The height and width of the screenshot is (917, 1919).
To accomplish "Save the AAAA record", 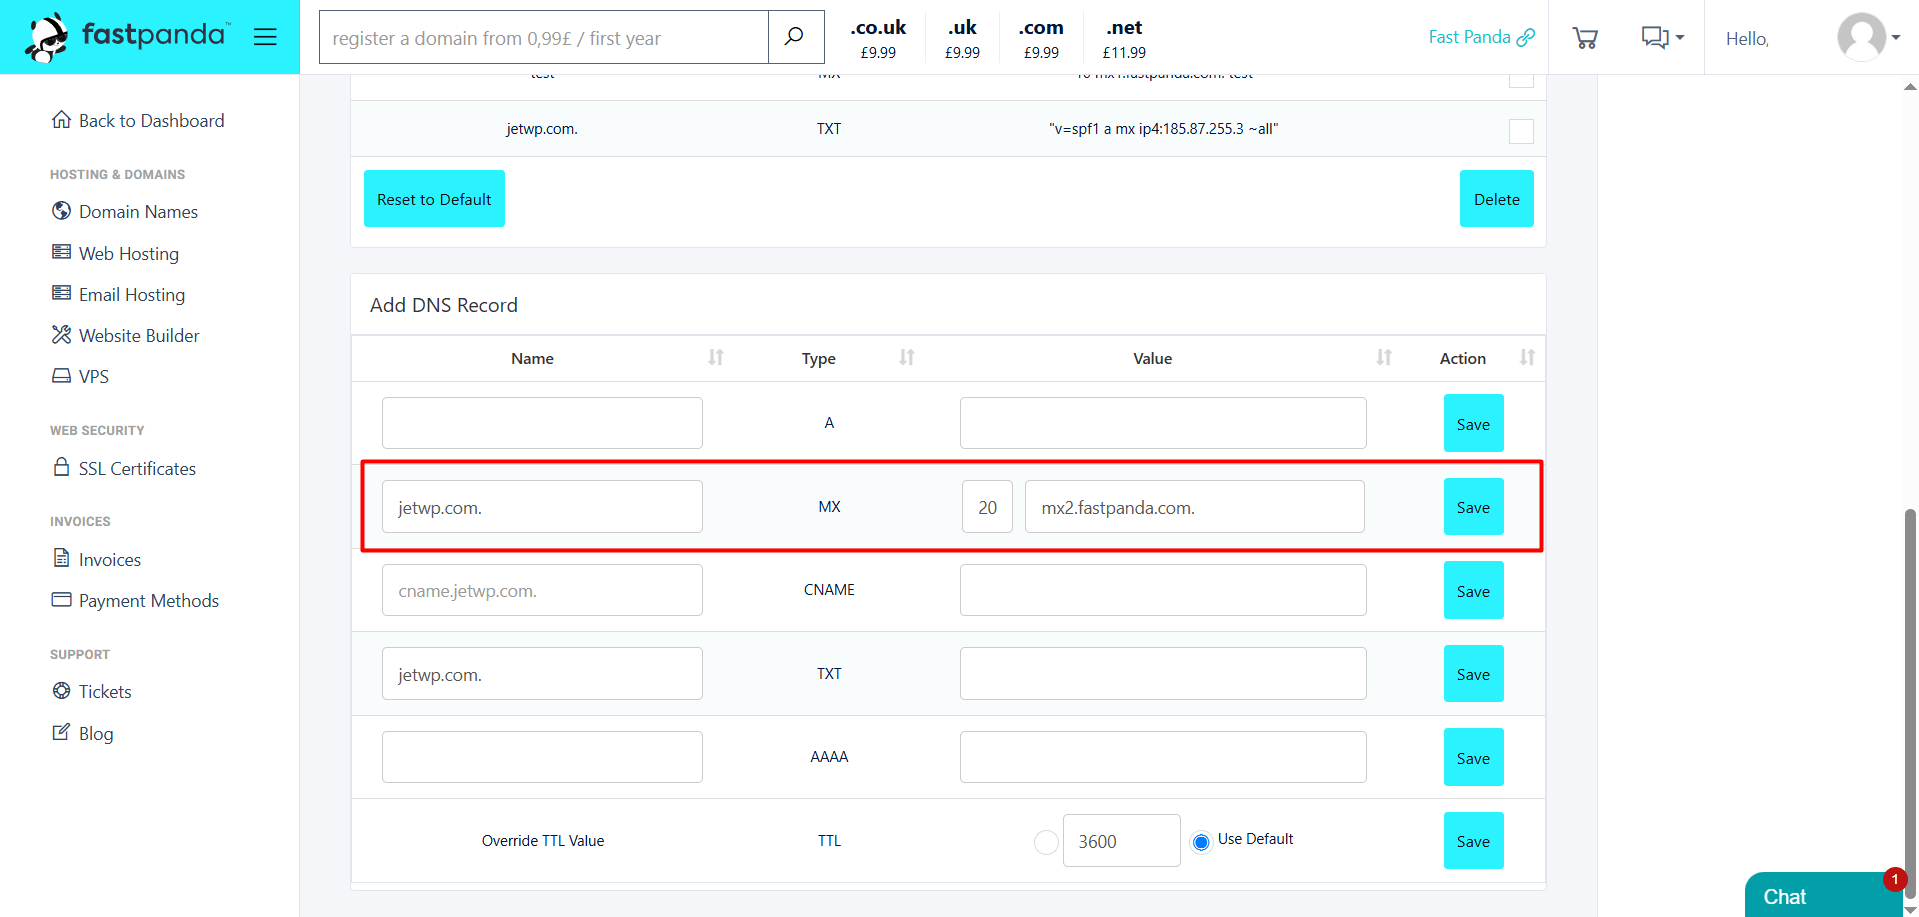I will coord(1473,757).
